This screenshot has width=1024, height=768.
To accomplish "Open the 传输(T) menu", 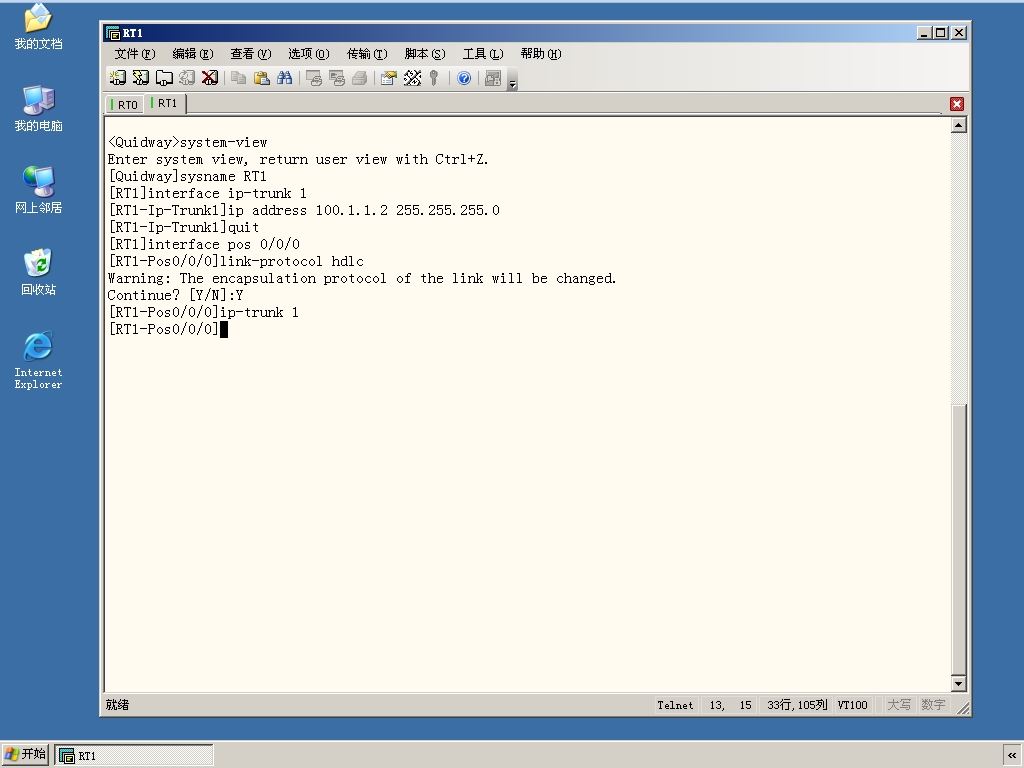I will click(x=367, y=54).
